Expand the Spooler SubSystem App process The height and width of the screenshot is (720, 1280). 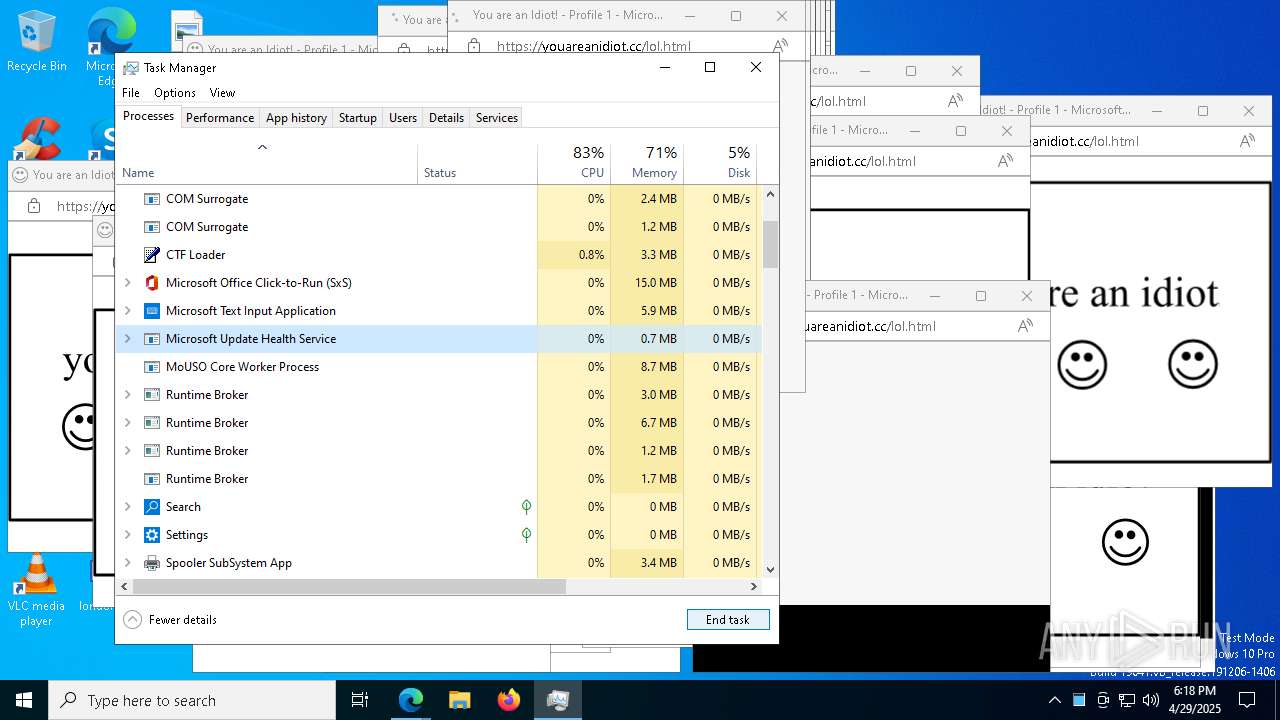[x=127, y=563]
